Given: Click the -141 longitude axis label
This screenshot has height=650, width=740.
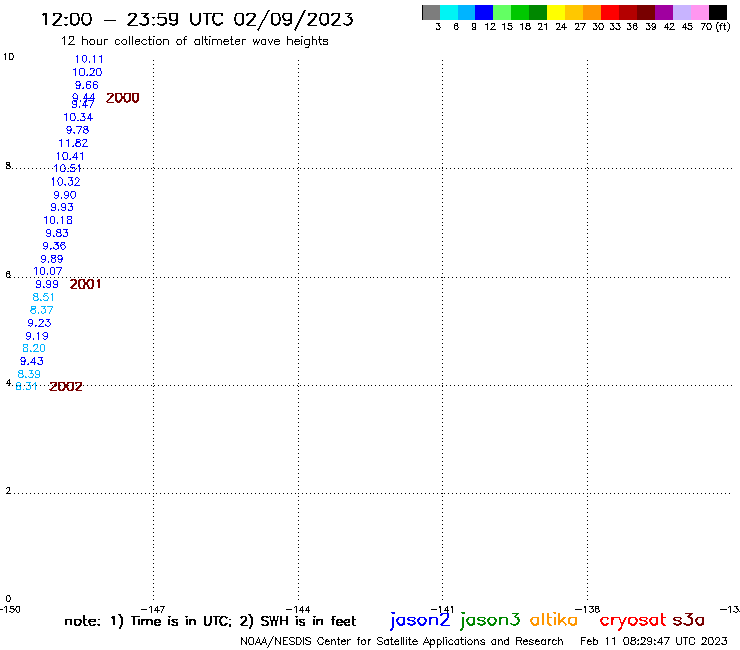Looking at the screenshot, I should pos(443,609).
